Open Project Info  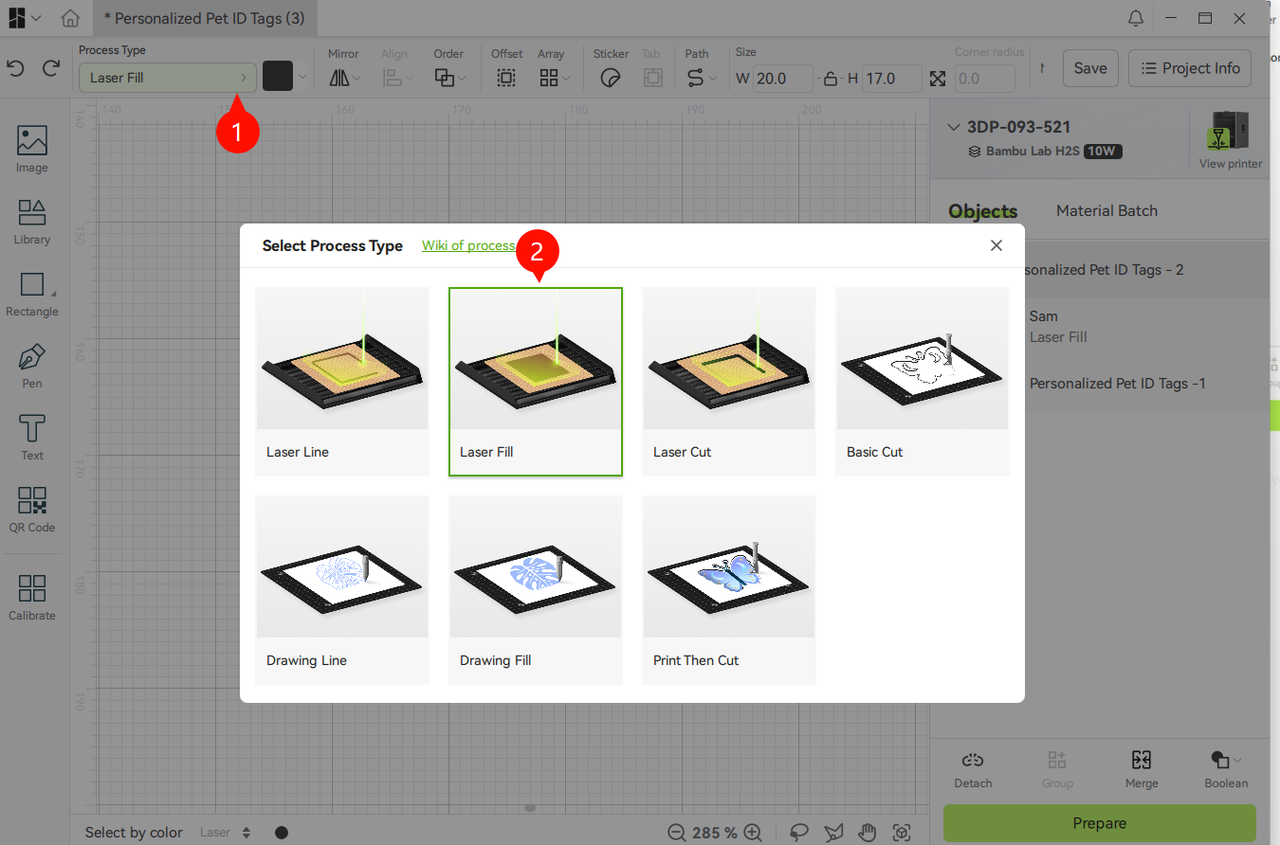[x=1190, y=68]
